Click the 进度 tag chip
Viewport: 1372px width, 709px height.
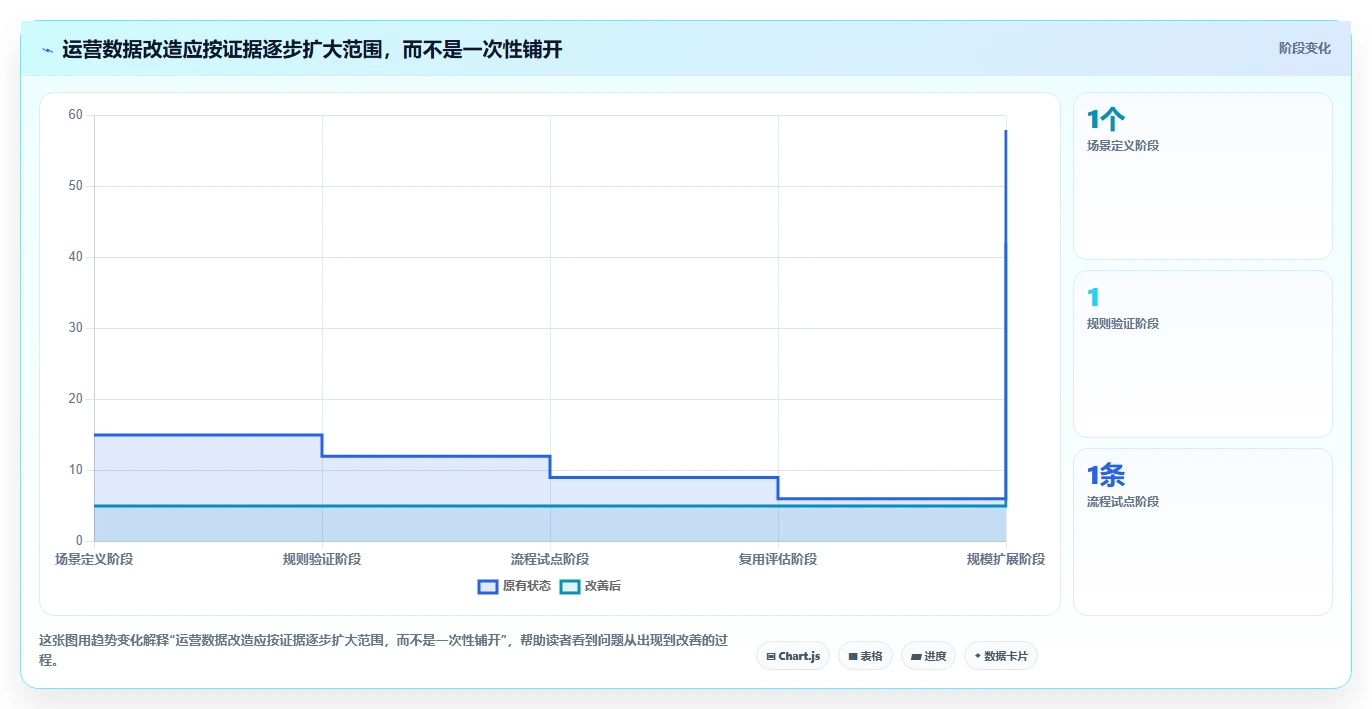click(928, 656)
